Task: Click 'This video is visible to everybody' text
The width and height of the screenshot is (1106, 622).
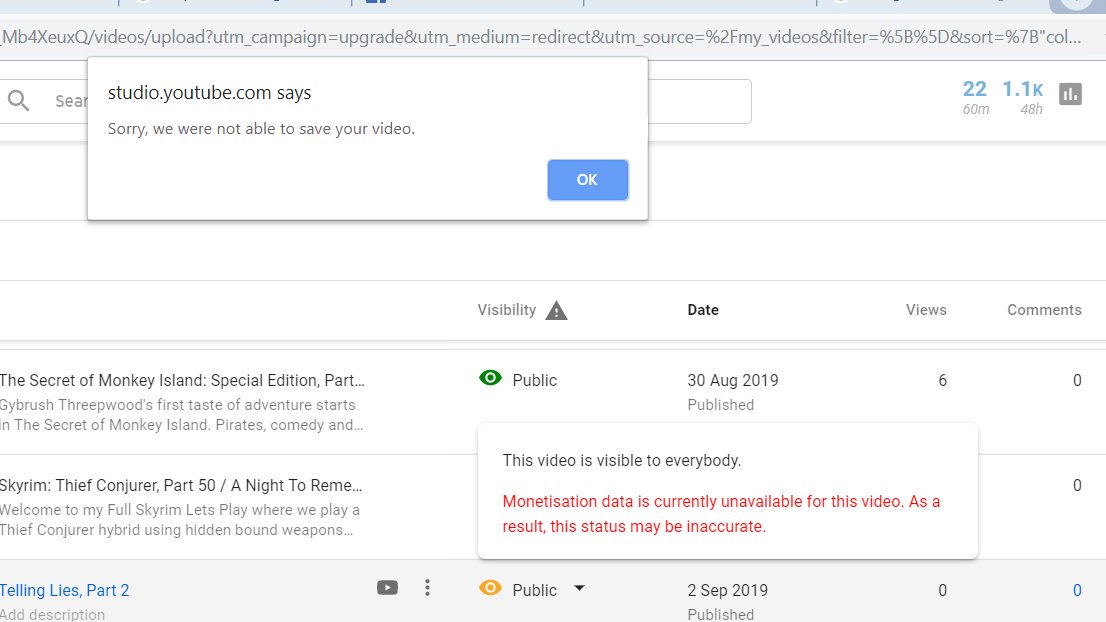Action: click(x=621, y=461)
